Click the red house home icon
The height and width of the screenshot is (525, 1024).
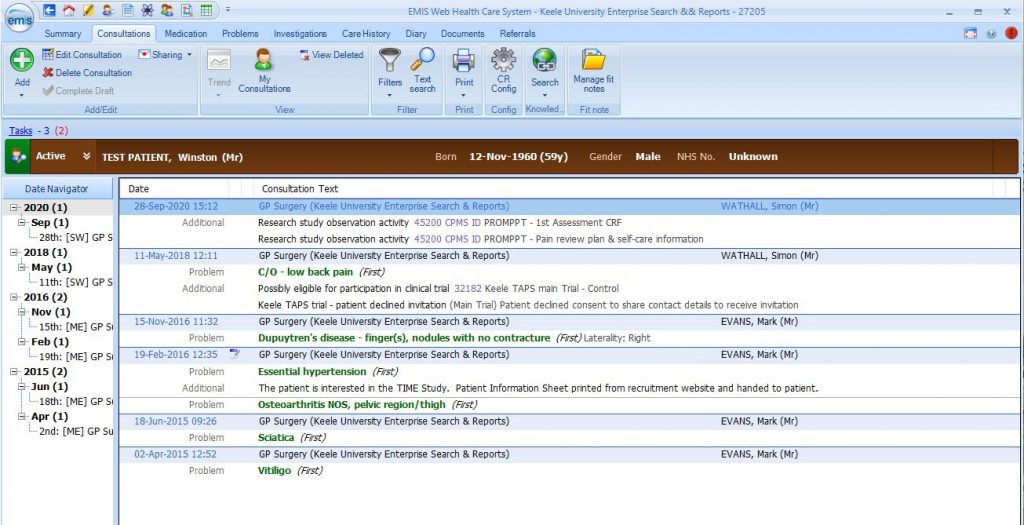point(69,10)
